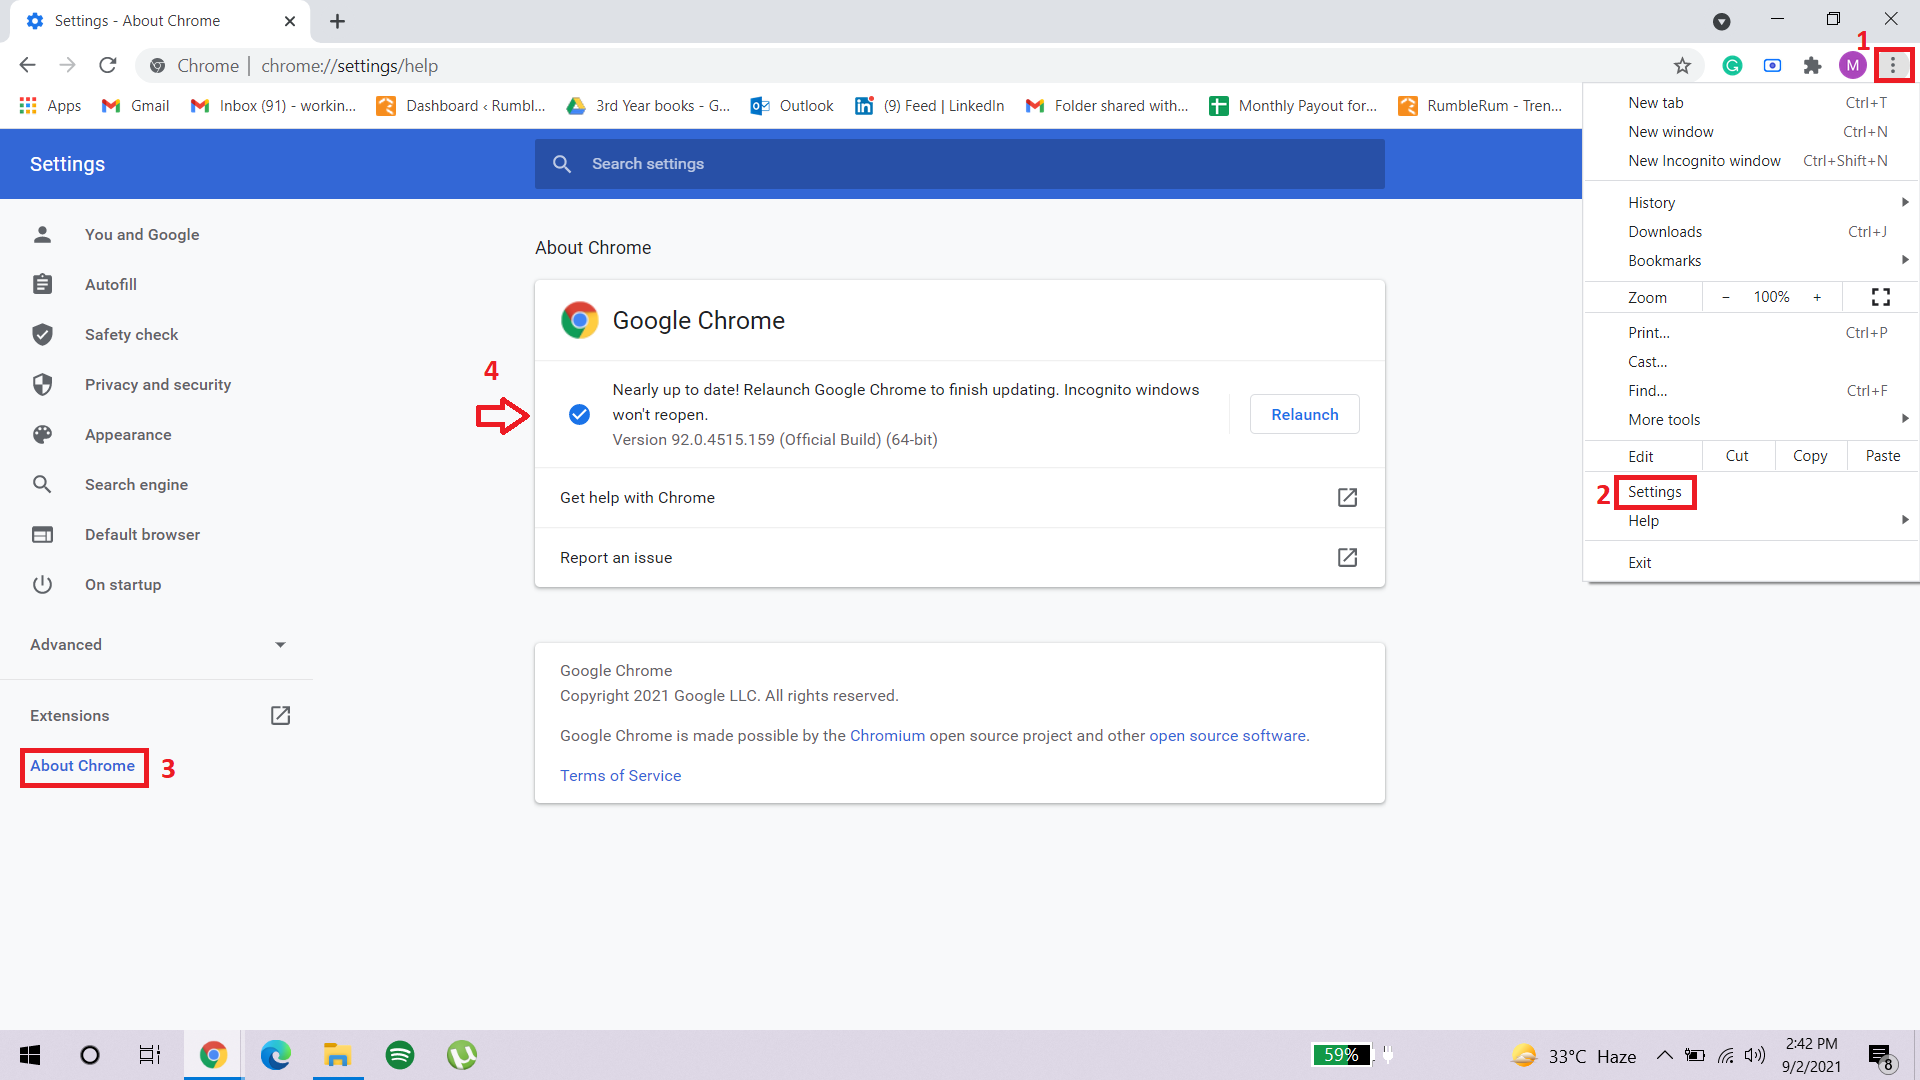This screenshot has width=1920, height=1080.
Task: Click Copy in the Edit row
Action: tap(1810, 456)
